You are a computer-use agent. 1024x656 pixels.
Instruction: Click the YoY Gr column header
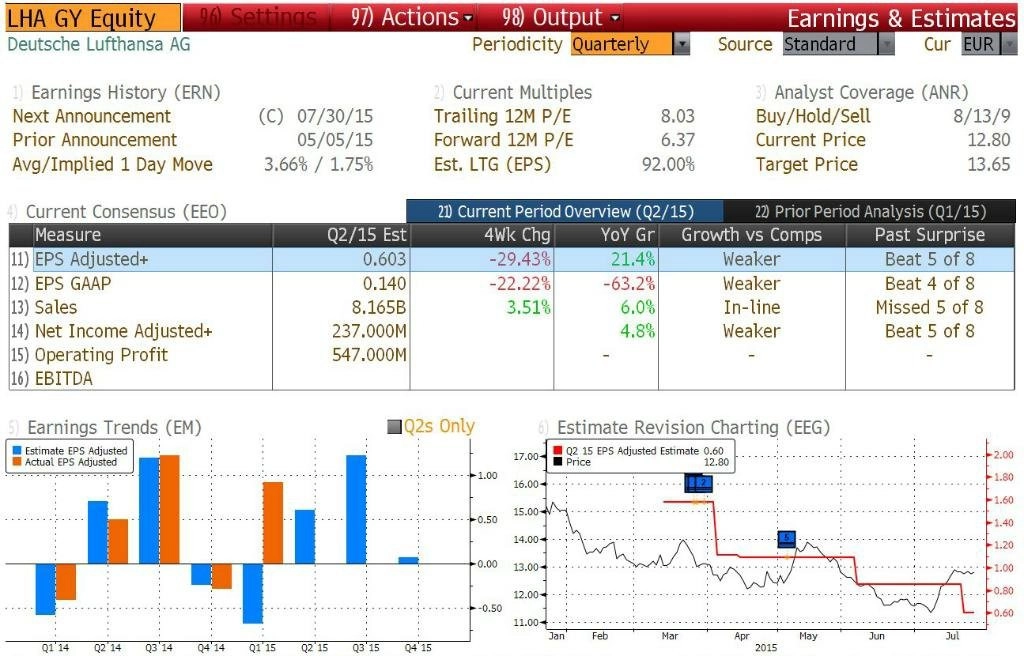click(x=606, y=235)
